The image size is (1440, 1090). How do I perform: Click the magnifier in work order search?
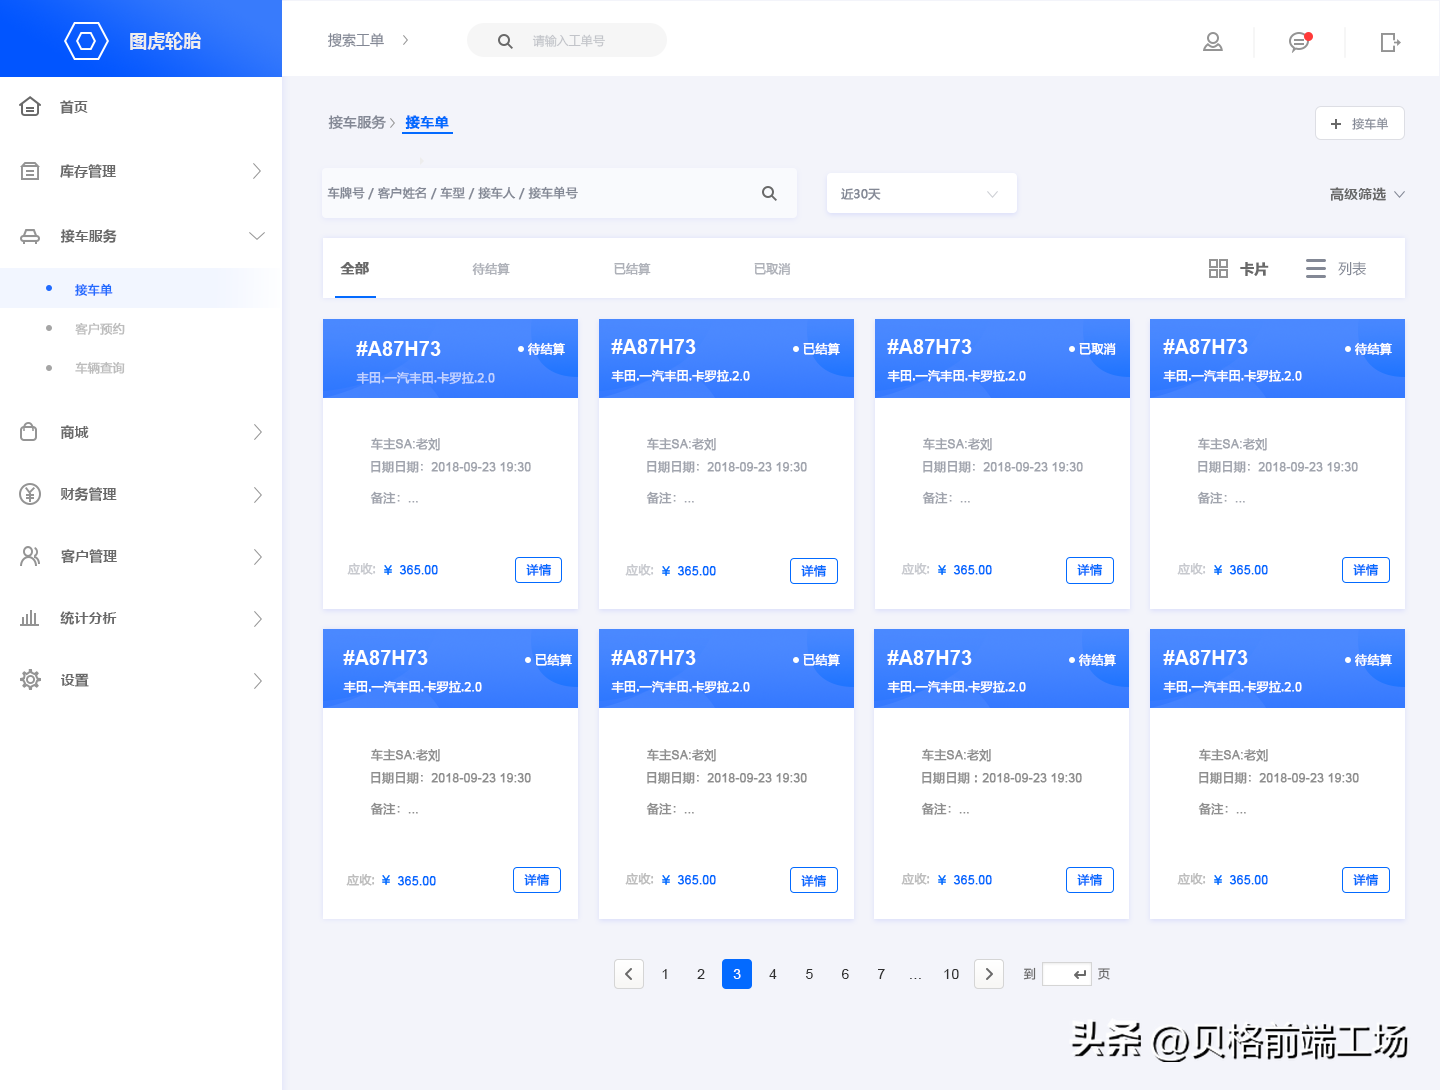505,41
